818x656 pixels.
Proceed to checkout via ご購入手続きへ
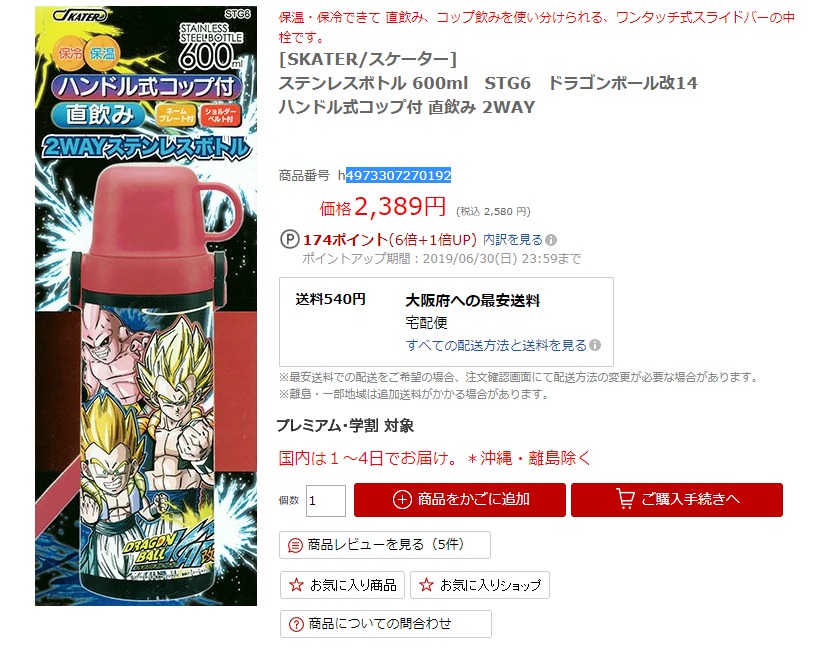click(x=677, y=500)
